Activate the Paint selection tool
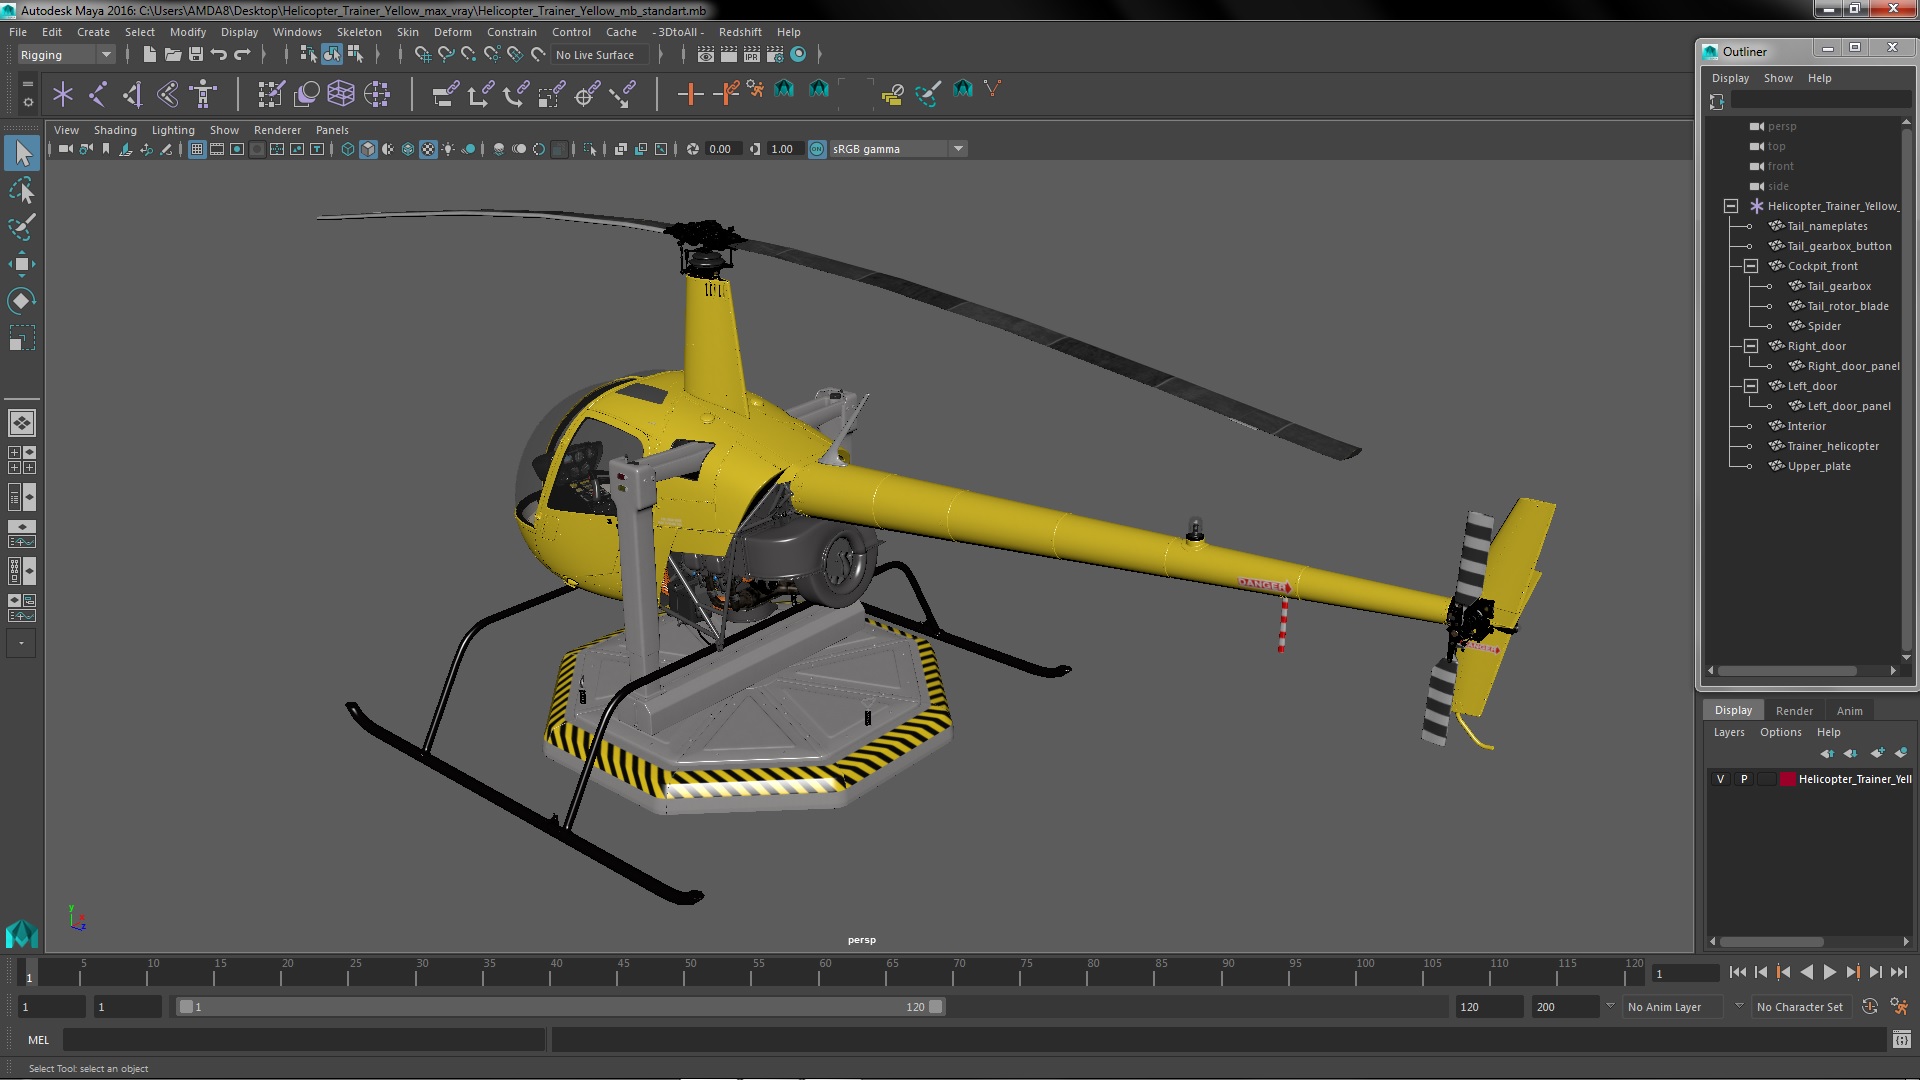The width and height of the screenshot is (1920, 1080). coord(22,227)
